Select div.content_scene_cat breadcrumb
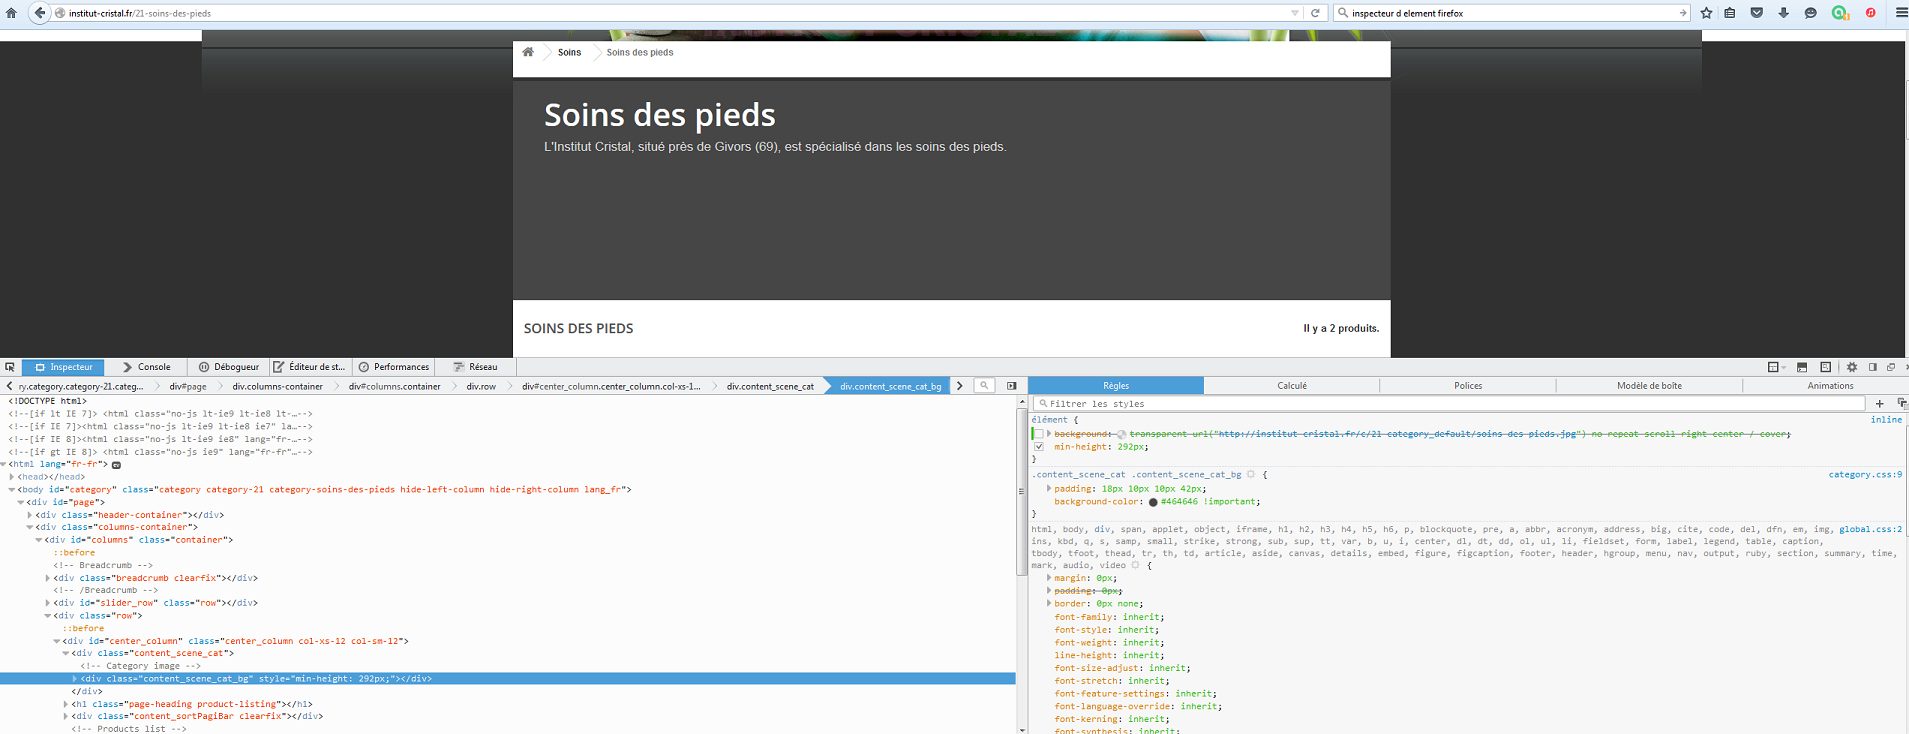 (x=770, y=386)
